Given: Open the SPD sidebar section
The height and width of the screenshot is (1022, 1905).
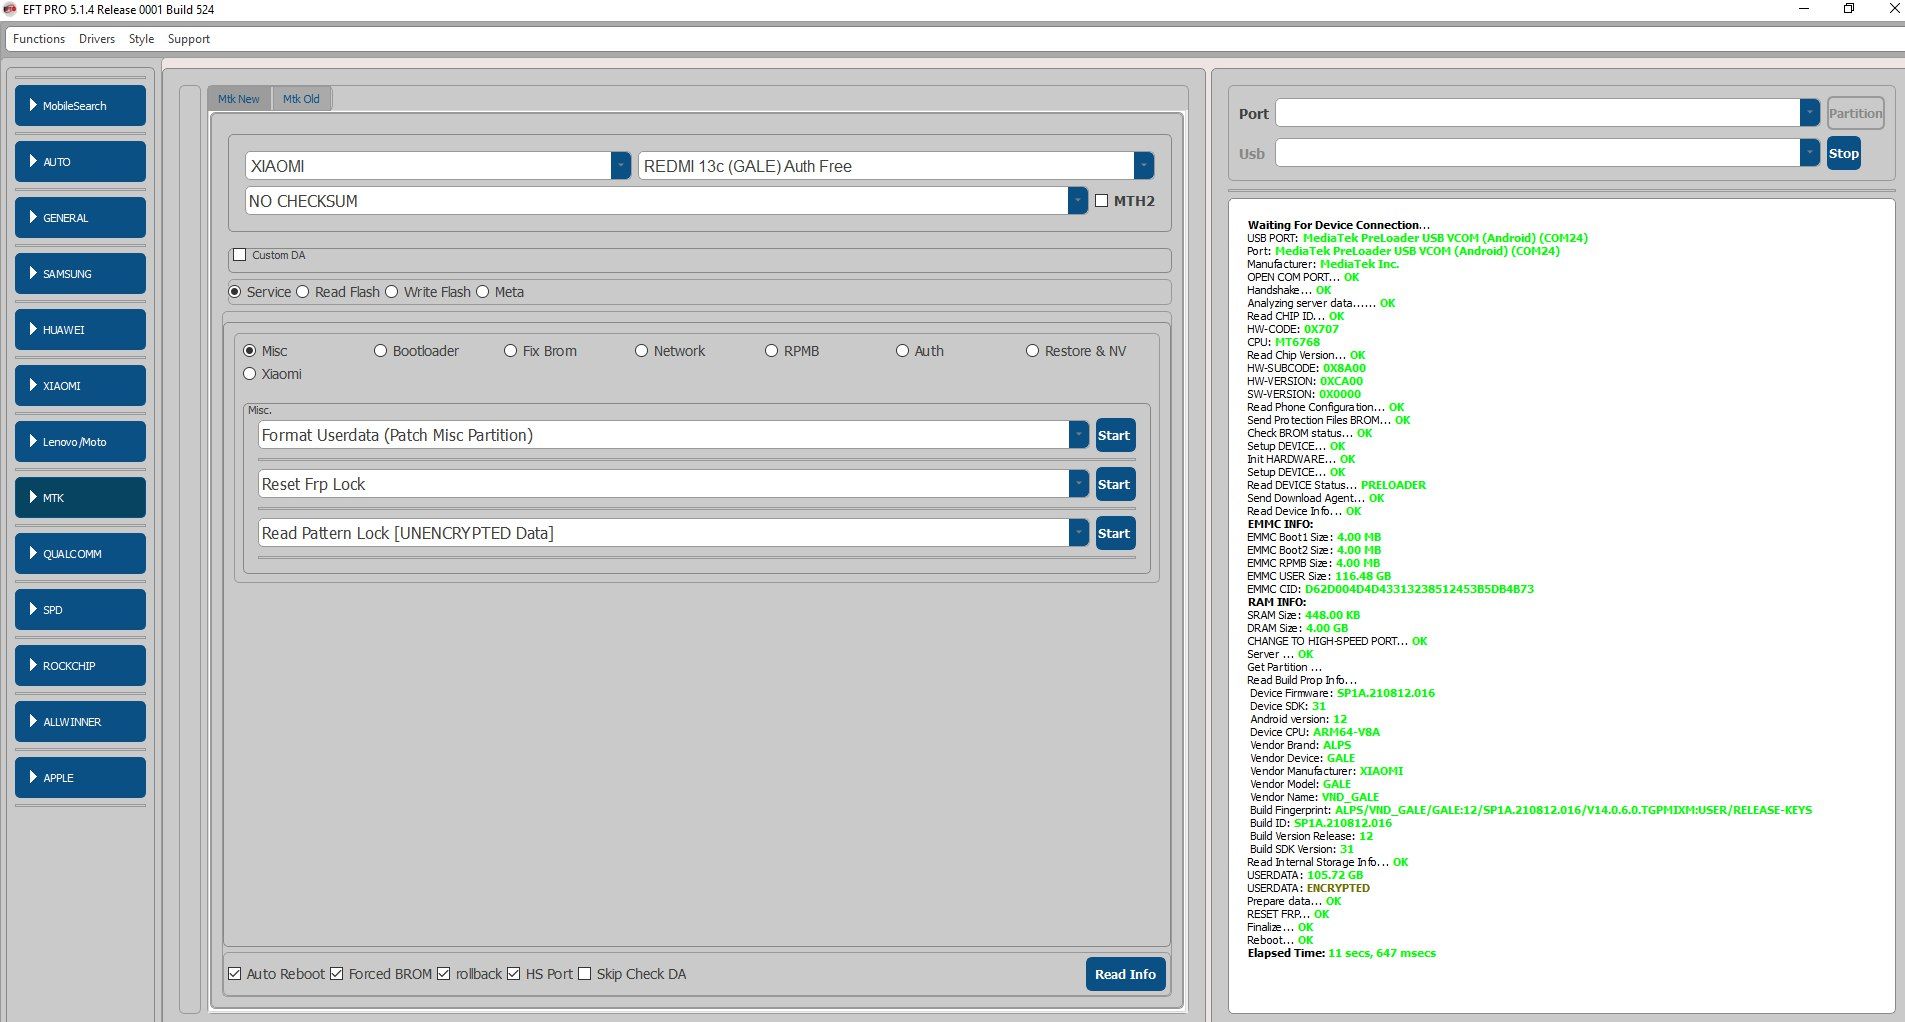Looking at the screenshot, I should pyautogui.click(x=80, y=610).
